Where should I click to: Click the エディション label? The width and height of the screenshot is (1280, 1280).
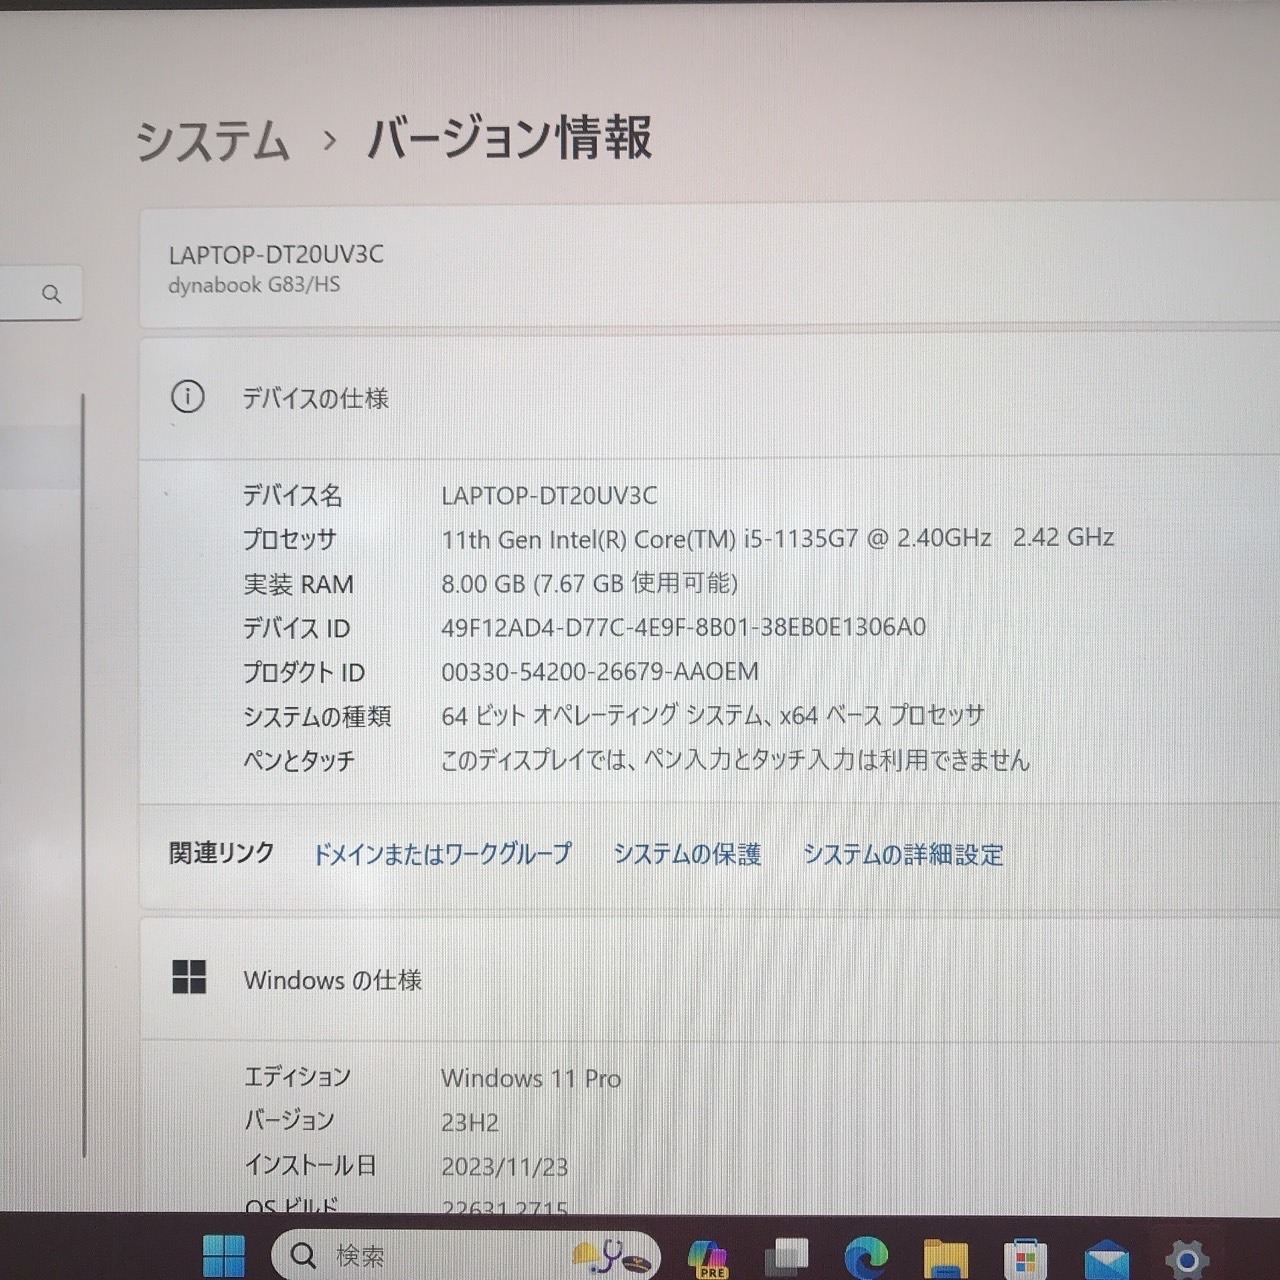tap(297, 1076)
